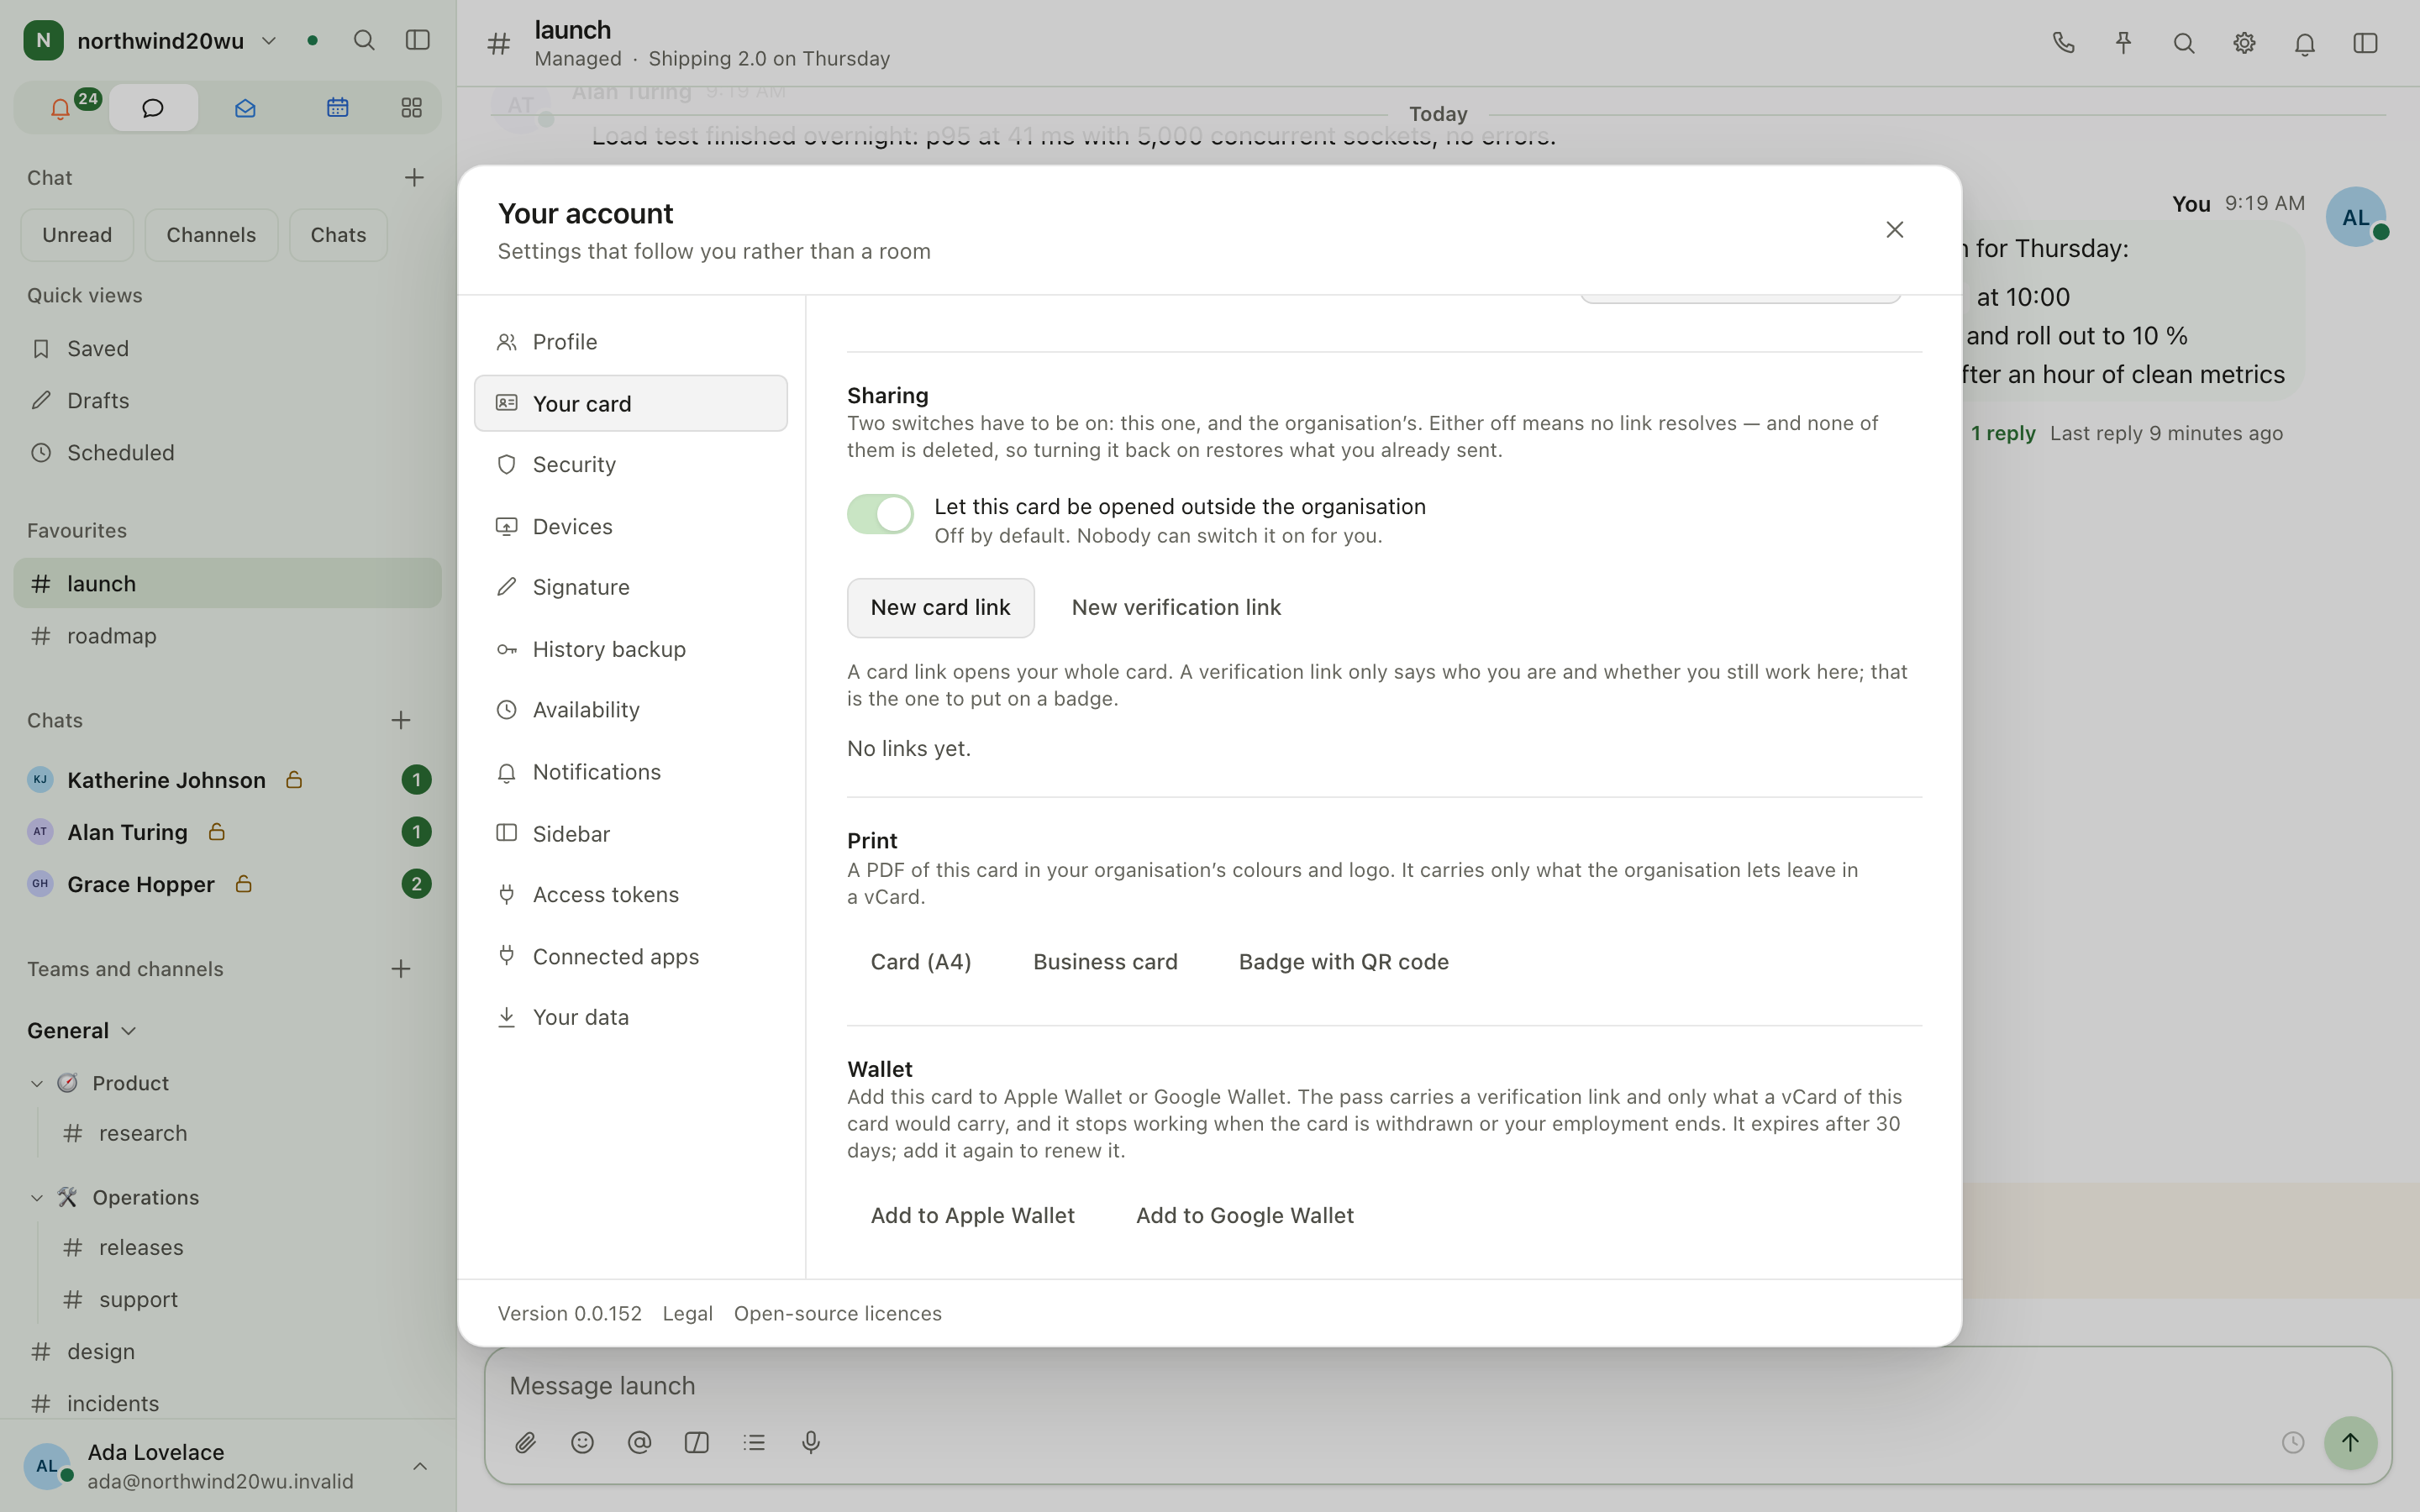Turn off card opening outside the organisation
The height and width of the screenshot is (1512, 2420).
point(880,514)
